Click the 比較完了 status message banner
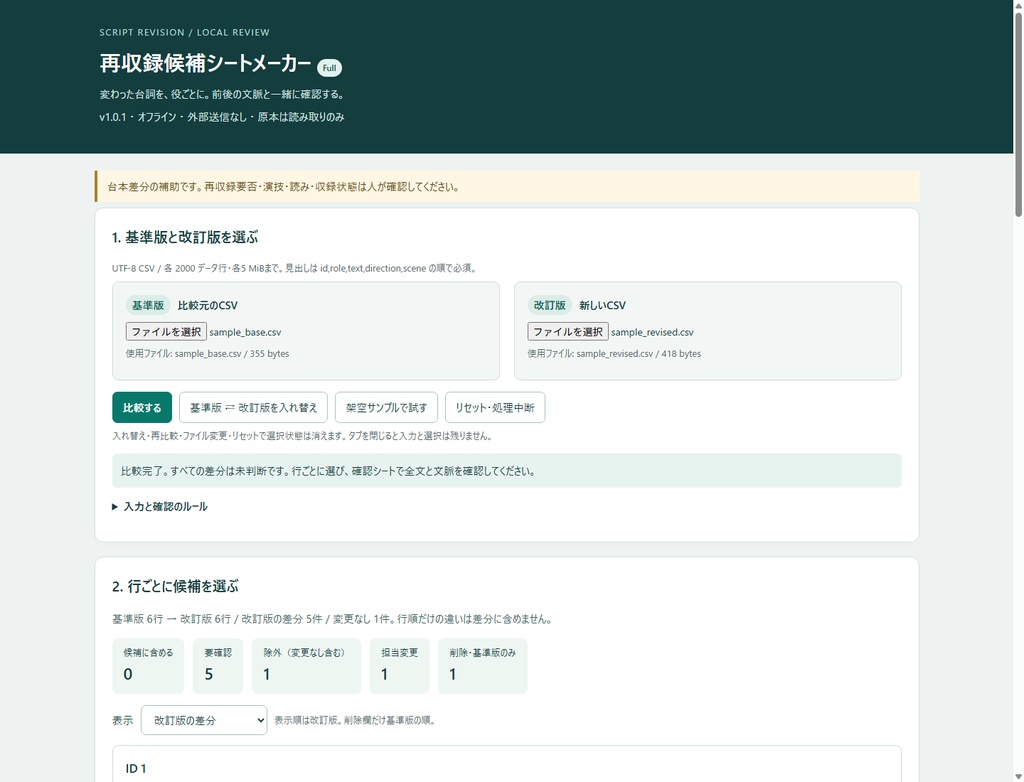This screenshot has height=782, width=1024. pyautogui.click(x=507, y=471)
